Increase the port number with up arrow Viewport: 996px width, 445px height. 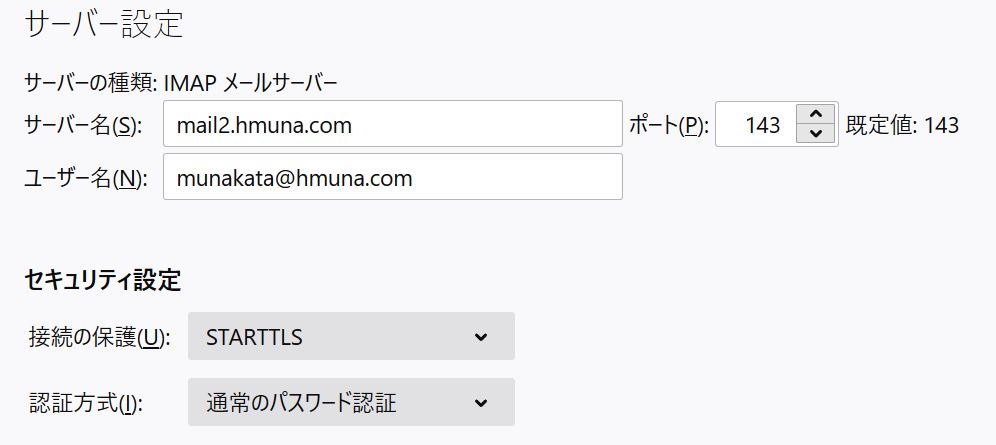[x=816, y=115]
